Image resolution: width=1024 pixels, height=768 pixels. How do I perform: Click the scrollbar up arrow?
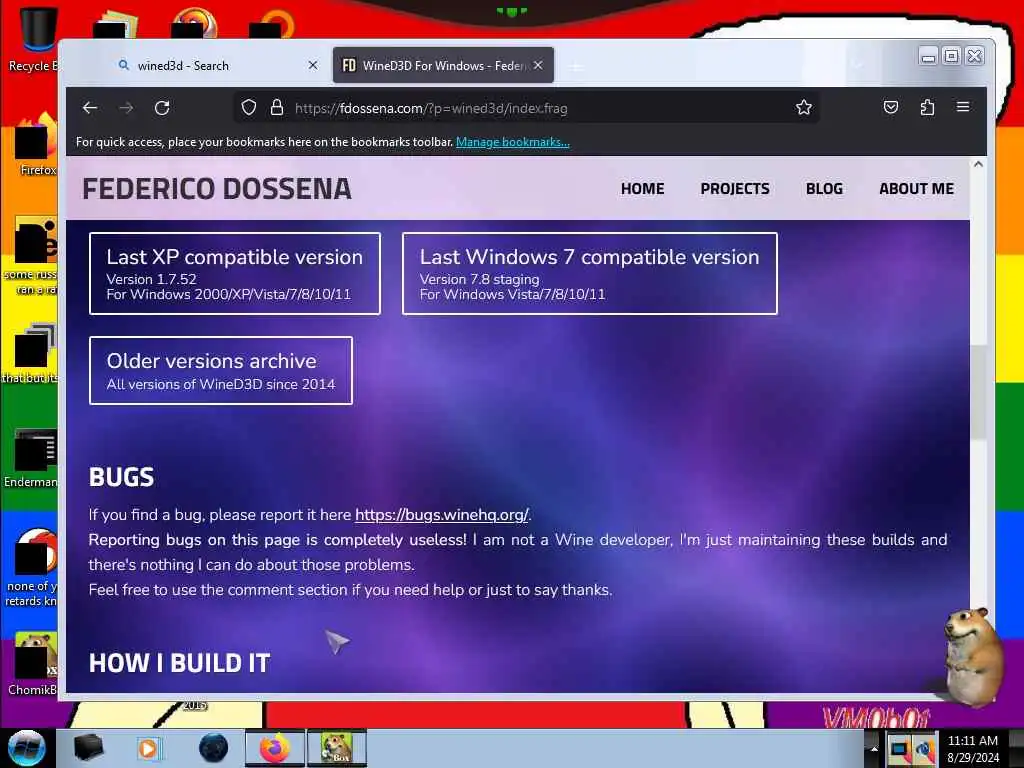(x=978, y=165)
